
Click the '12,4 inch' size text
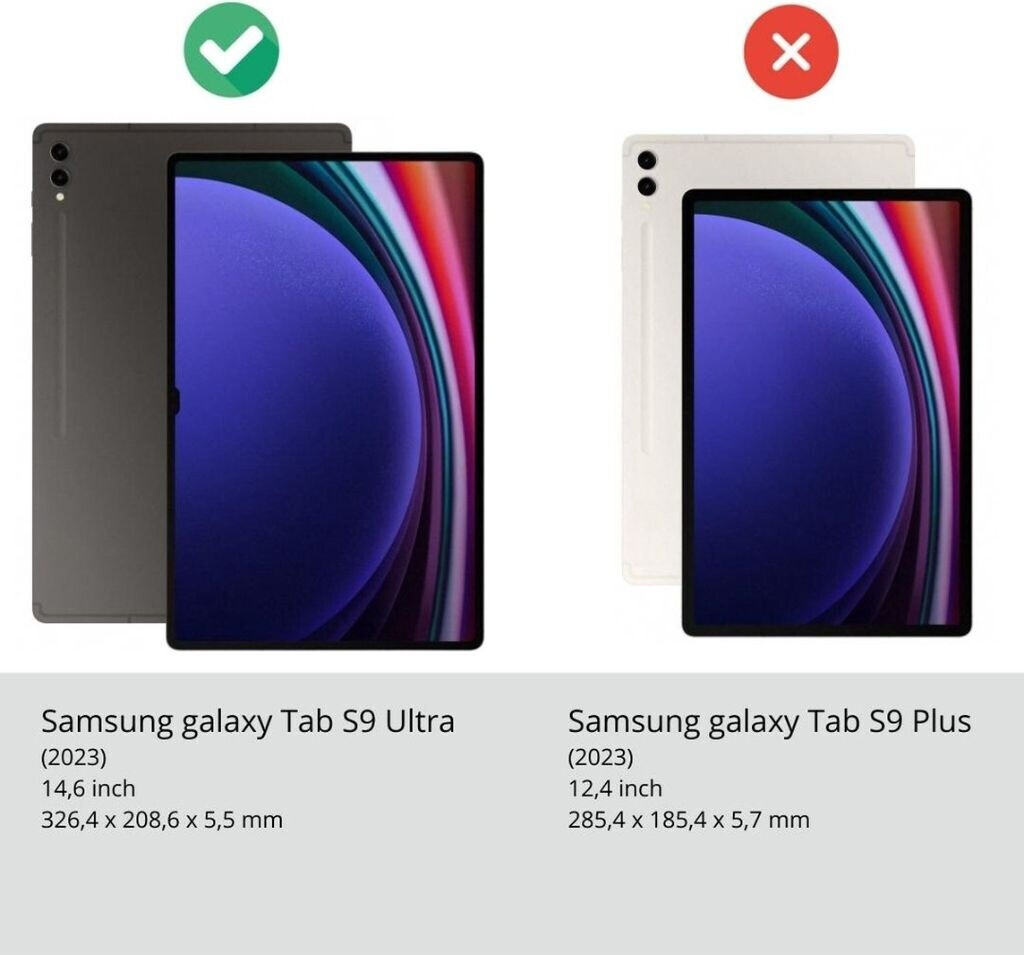(615, 788)
